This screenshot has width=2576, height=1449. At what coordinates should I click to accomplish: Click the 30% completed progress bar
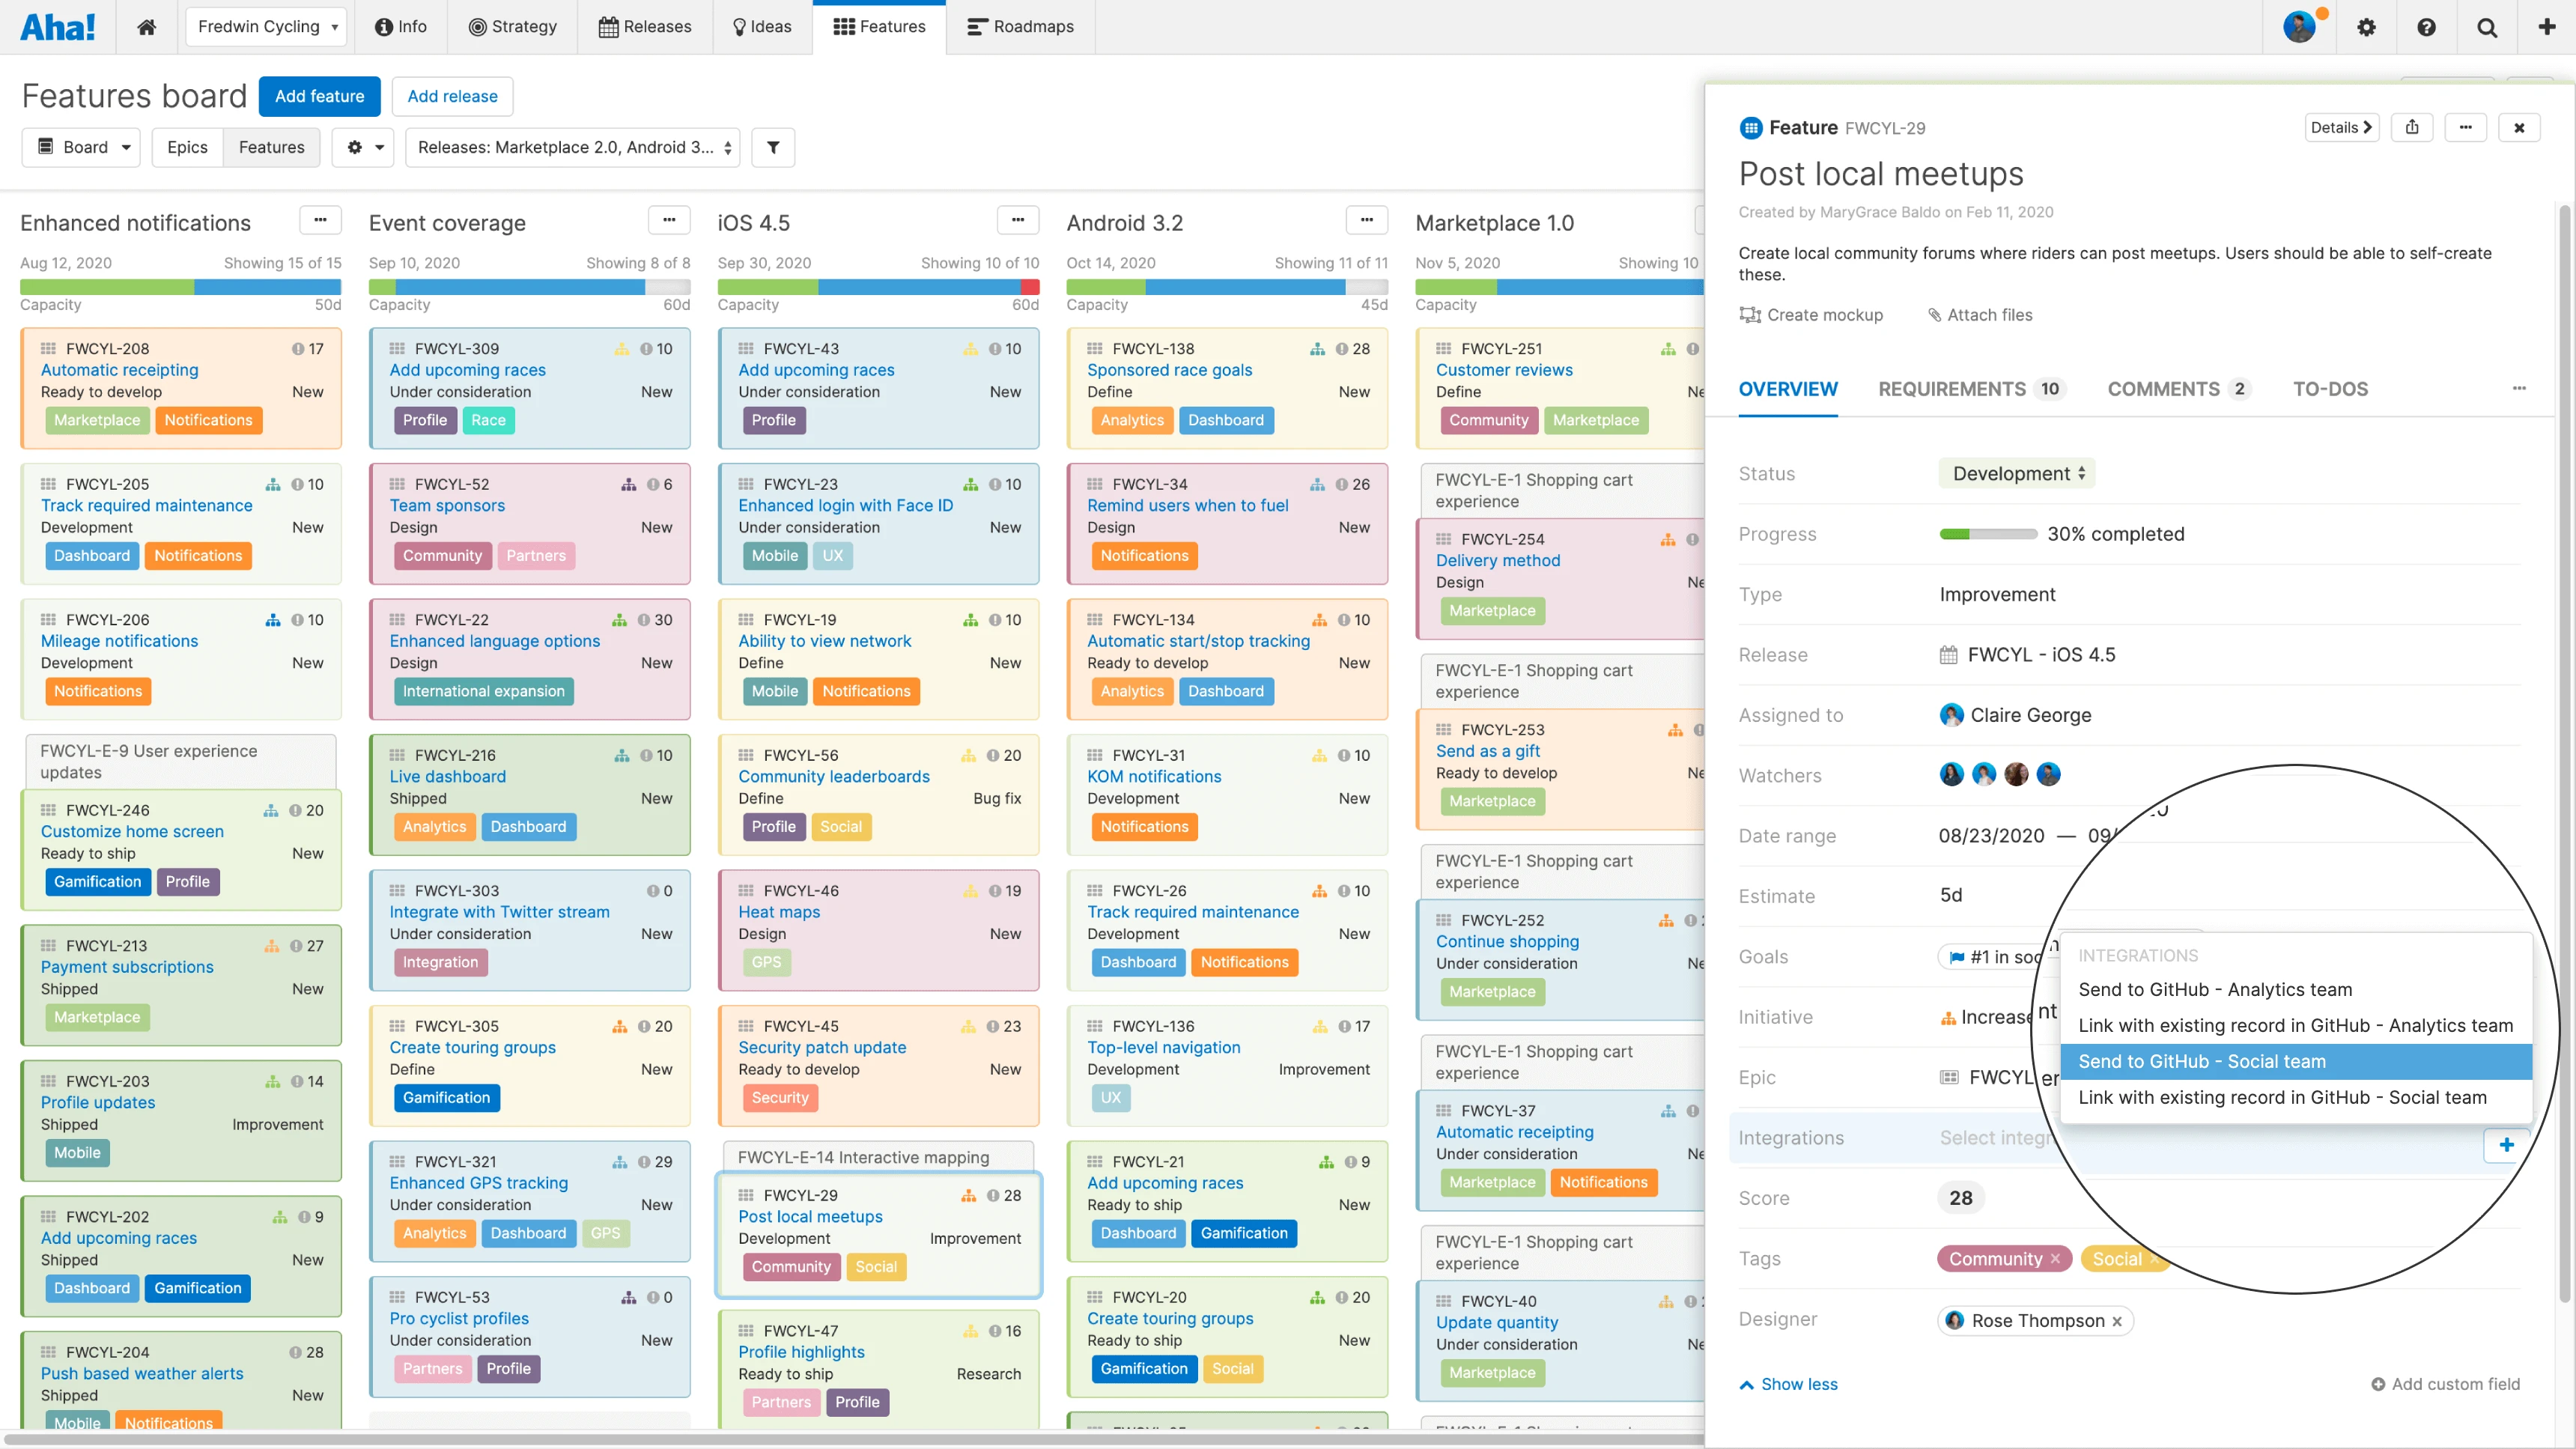coord(1988,533)
